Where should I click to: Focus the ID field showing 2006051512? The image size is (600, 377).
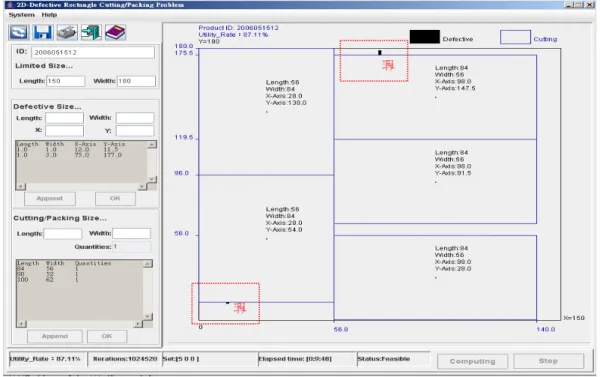(93, 52)
